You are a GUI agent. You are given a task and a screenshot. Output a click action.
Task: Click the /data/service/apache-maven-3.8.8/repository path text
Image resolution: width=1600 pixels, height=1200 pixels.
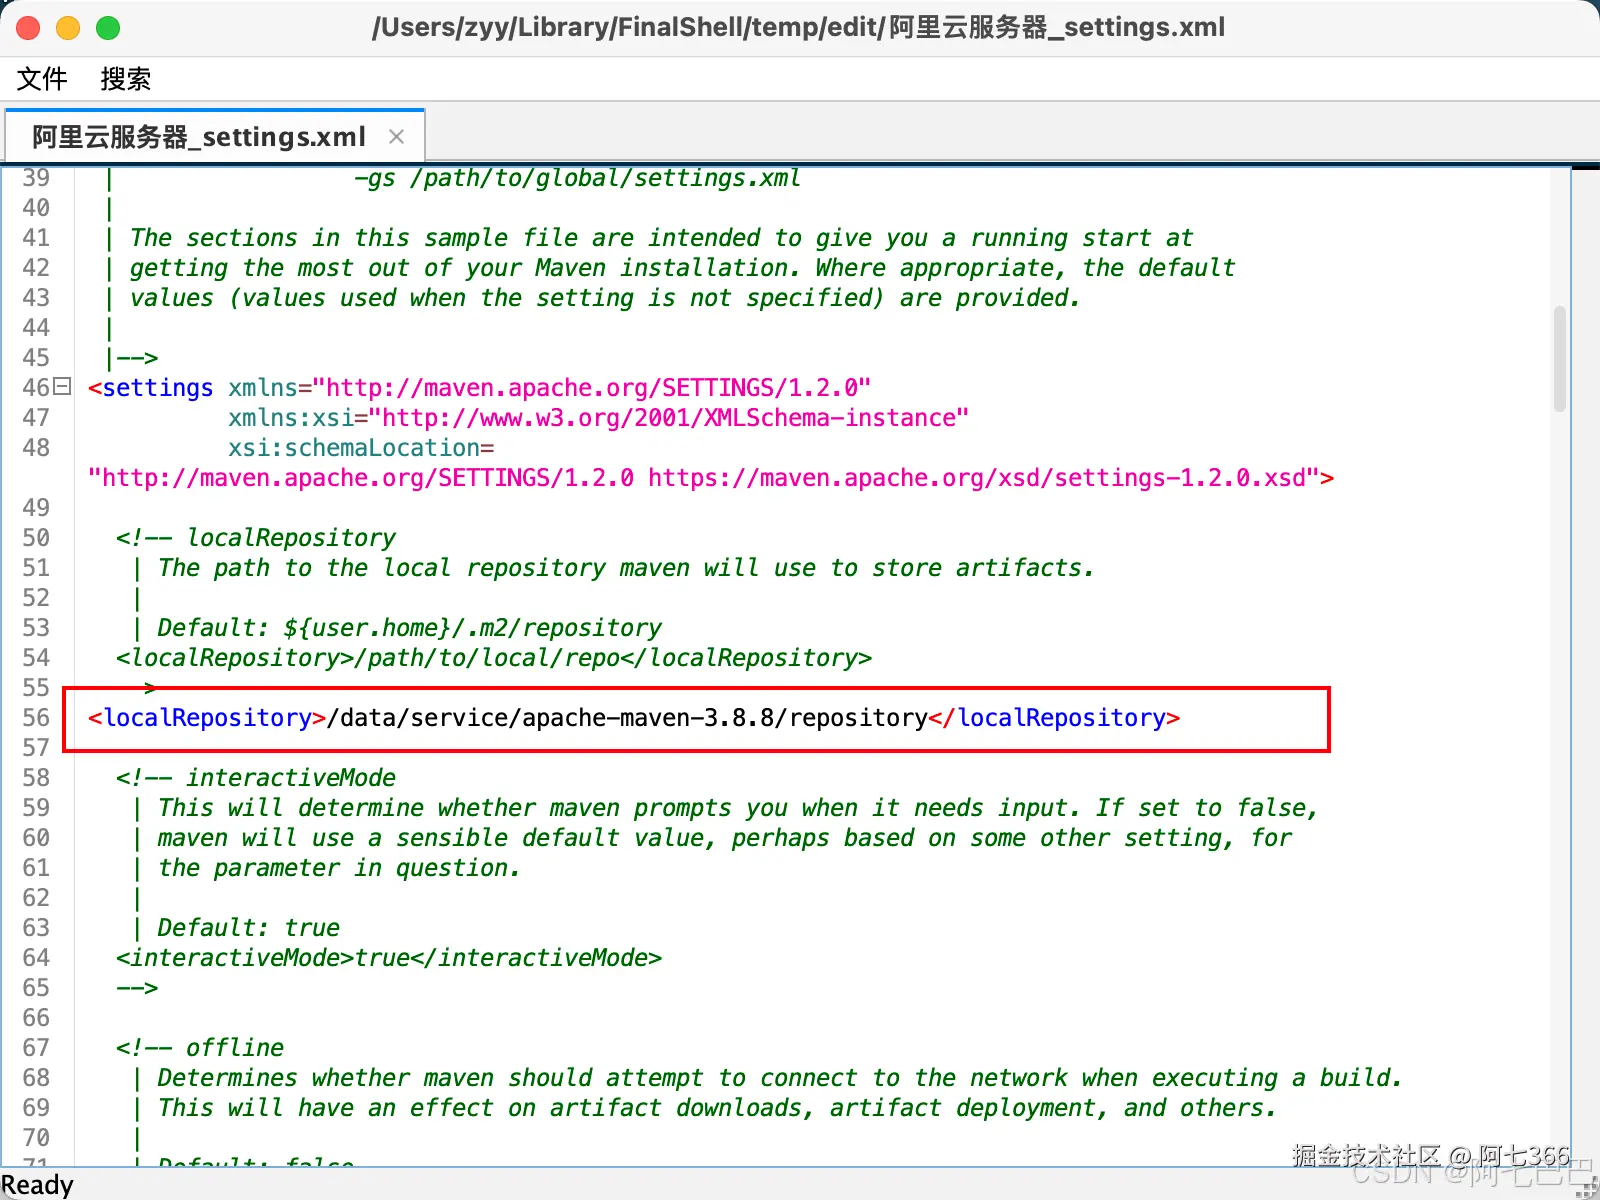coord(628,718)
